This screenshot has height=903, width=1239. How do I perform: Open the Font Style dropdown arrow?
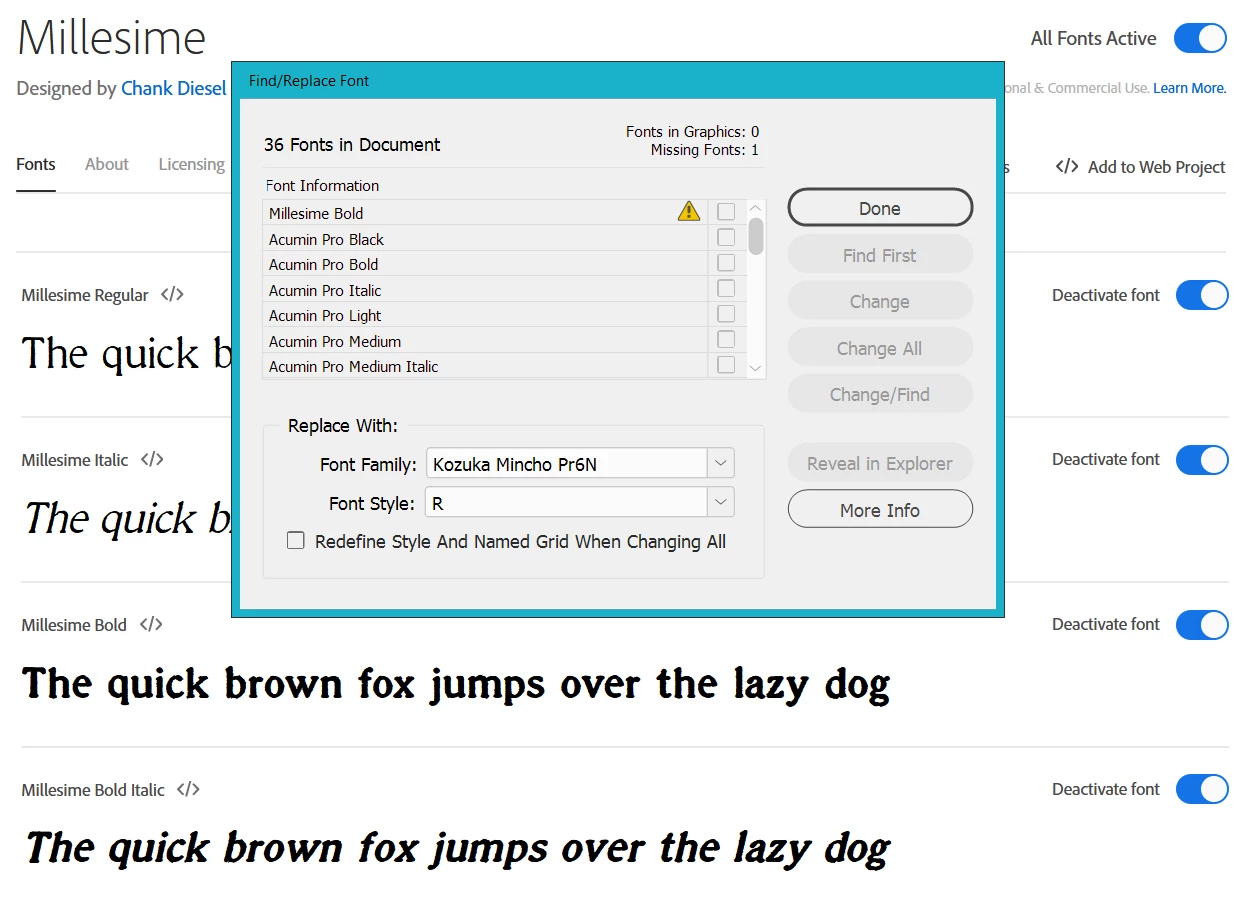click(721, 502)
